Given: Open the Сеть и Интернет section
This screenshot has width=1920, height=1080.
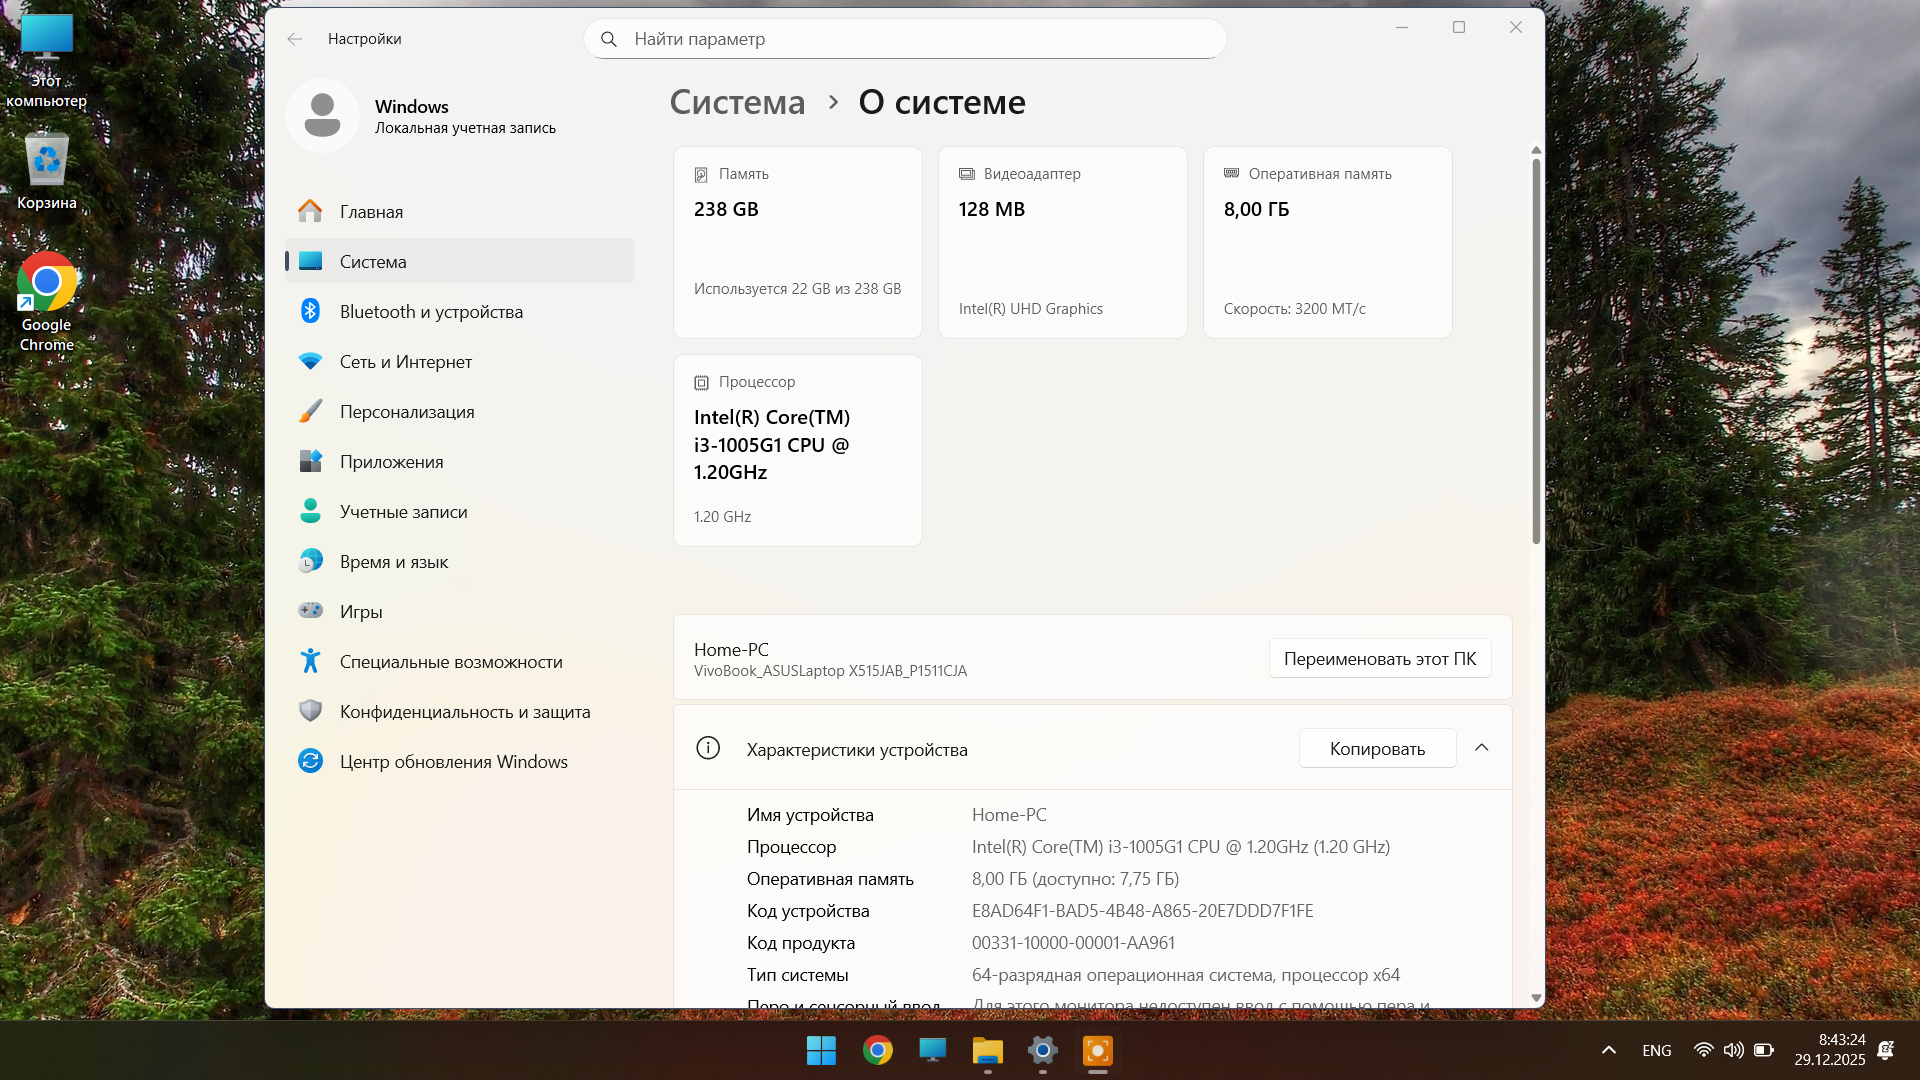Looking at the screenshot, I should click(405, 361).
